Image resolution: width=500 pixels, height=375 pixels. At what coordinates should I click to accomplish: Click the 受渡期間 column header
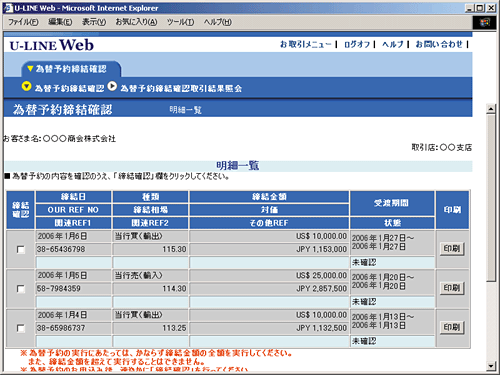click(x=392, y=203)
